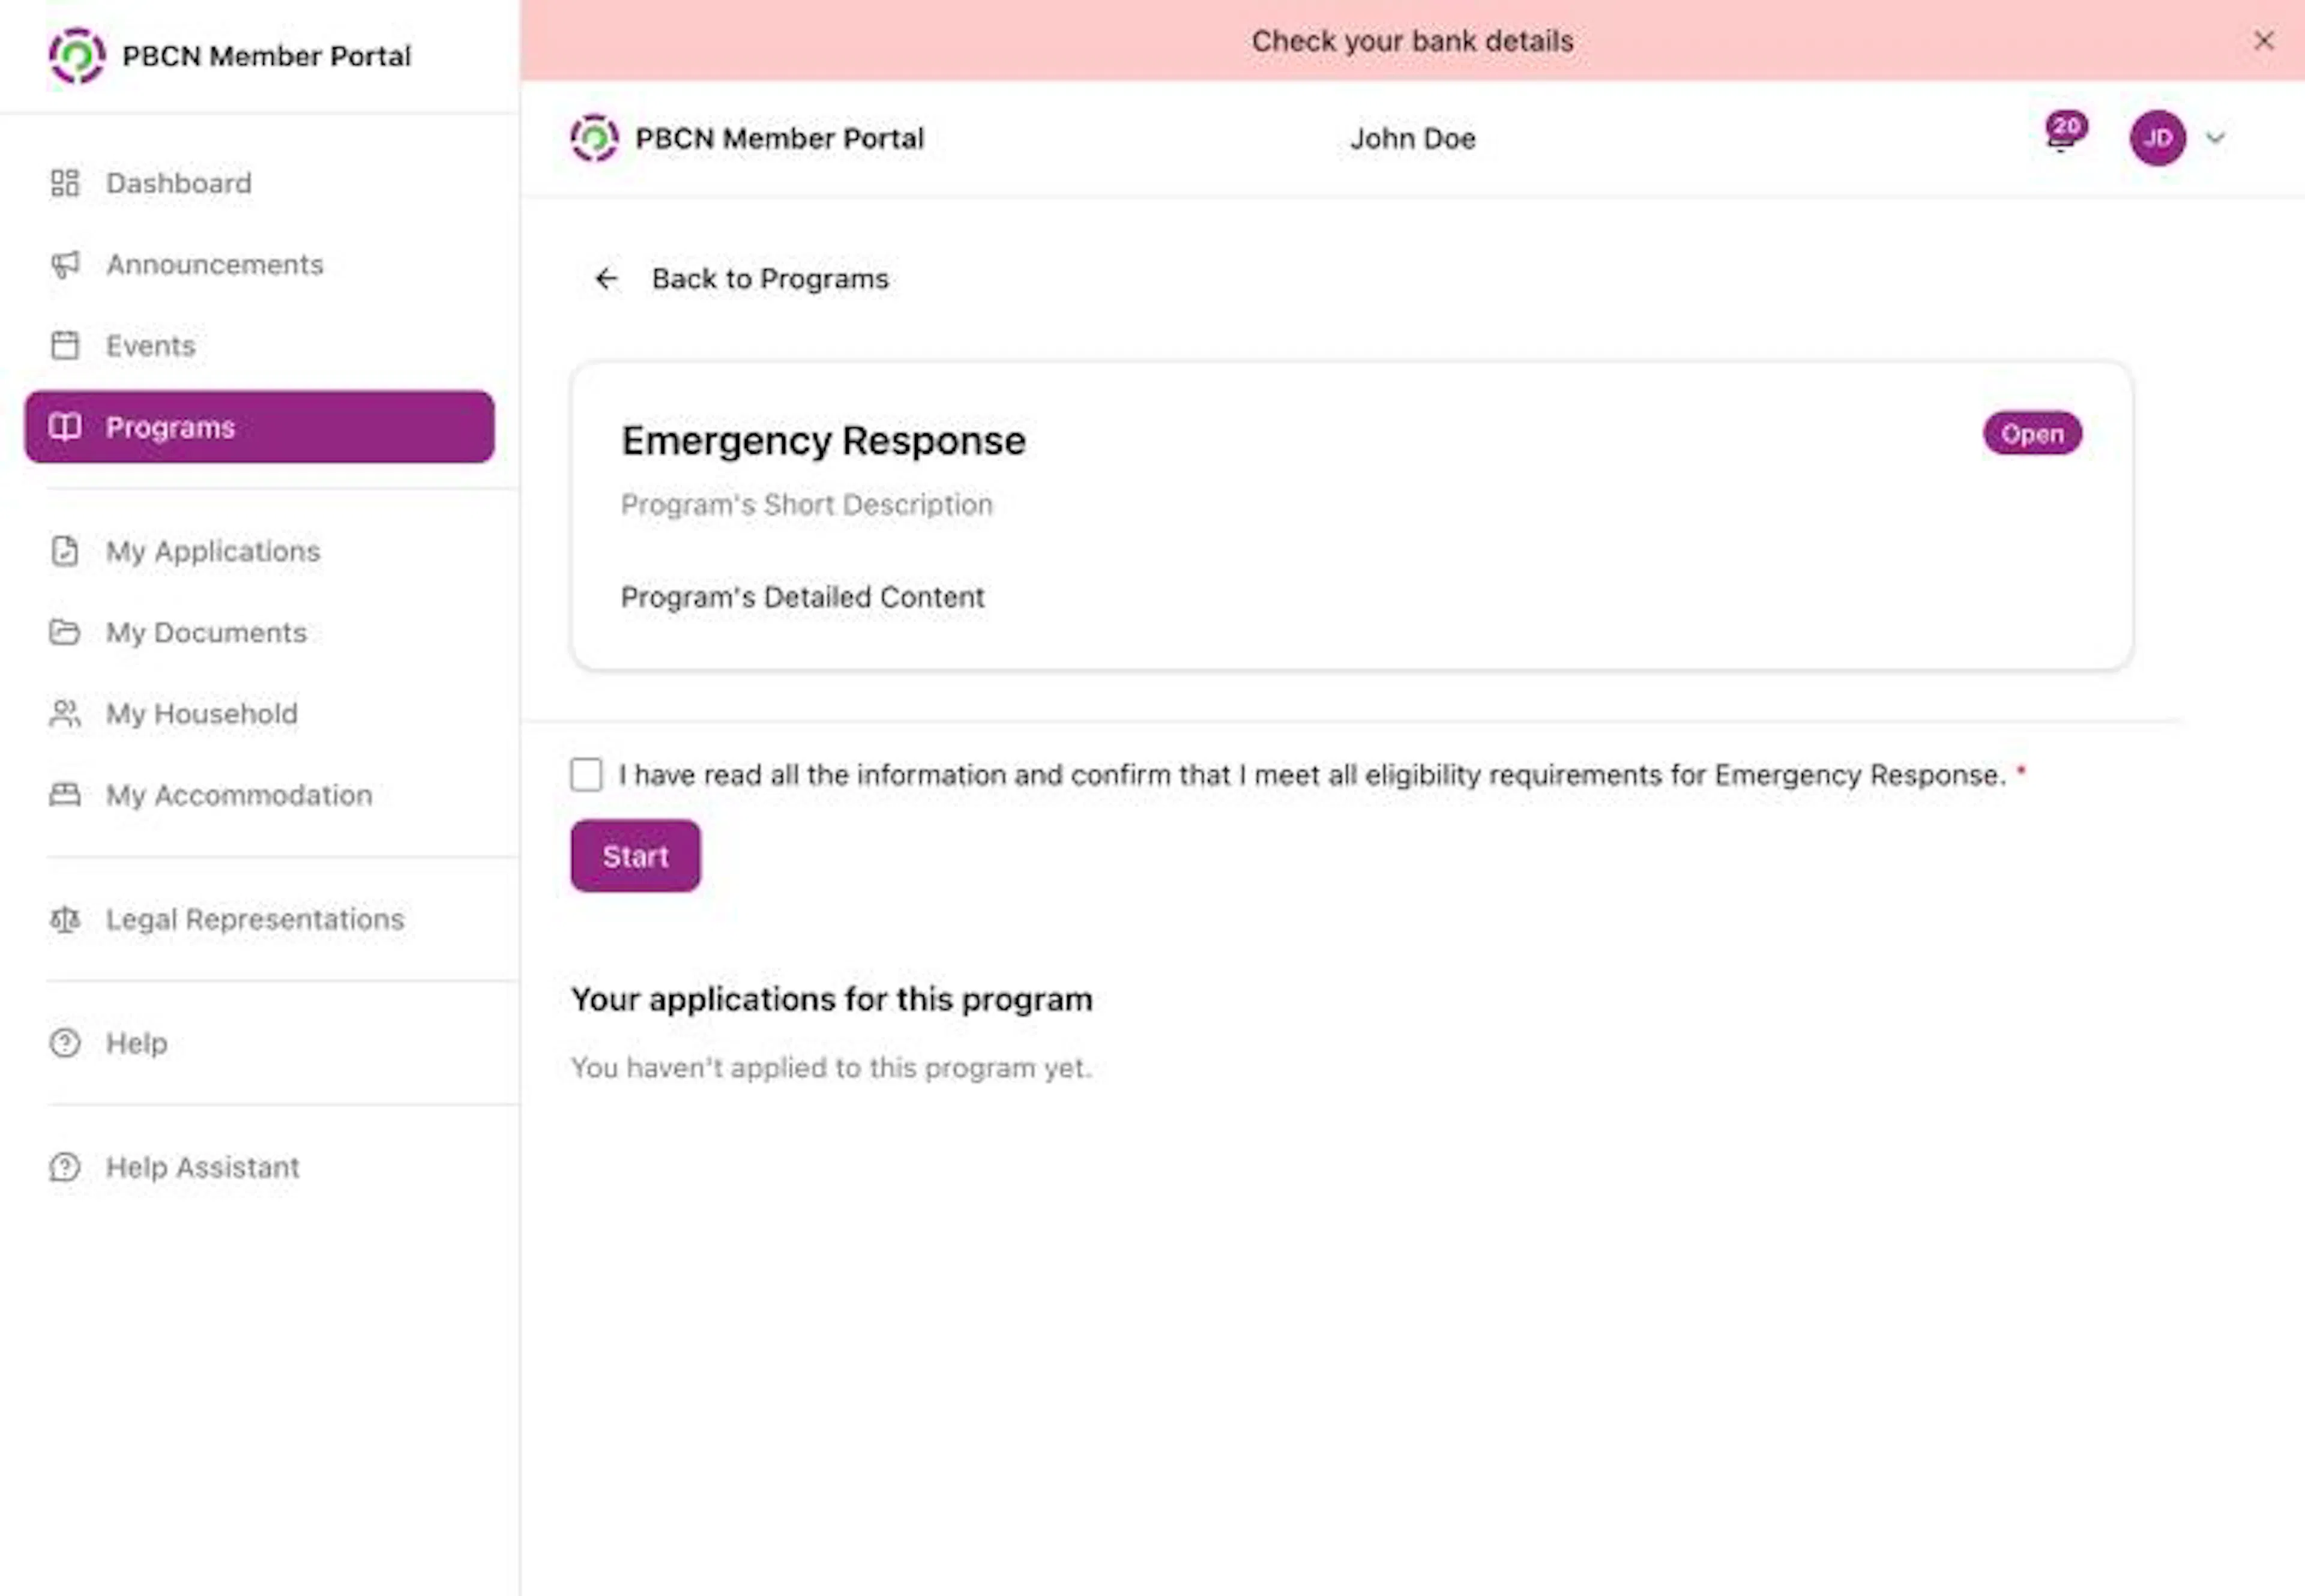Click the Help question mark icon

(x=65, y=1043)
